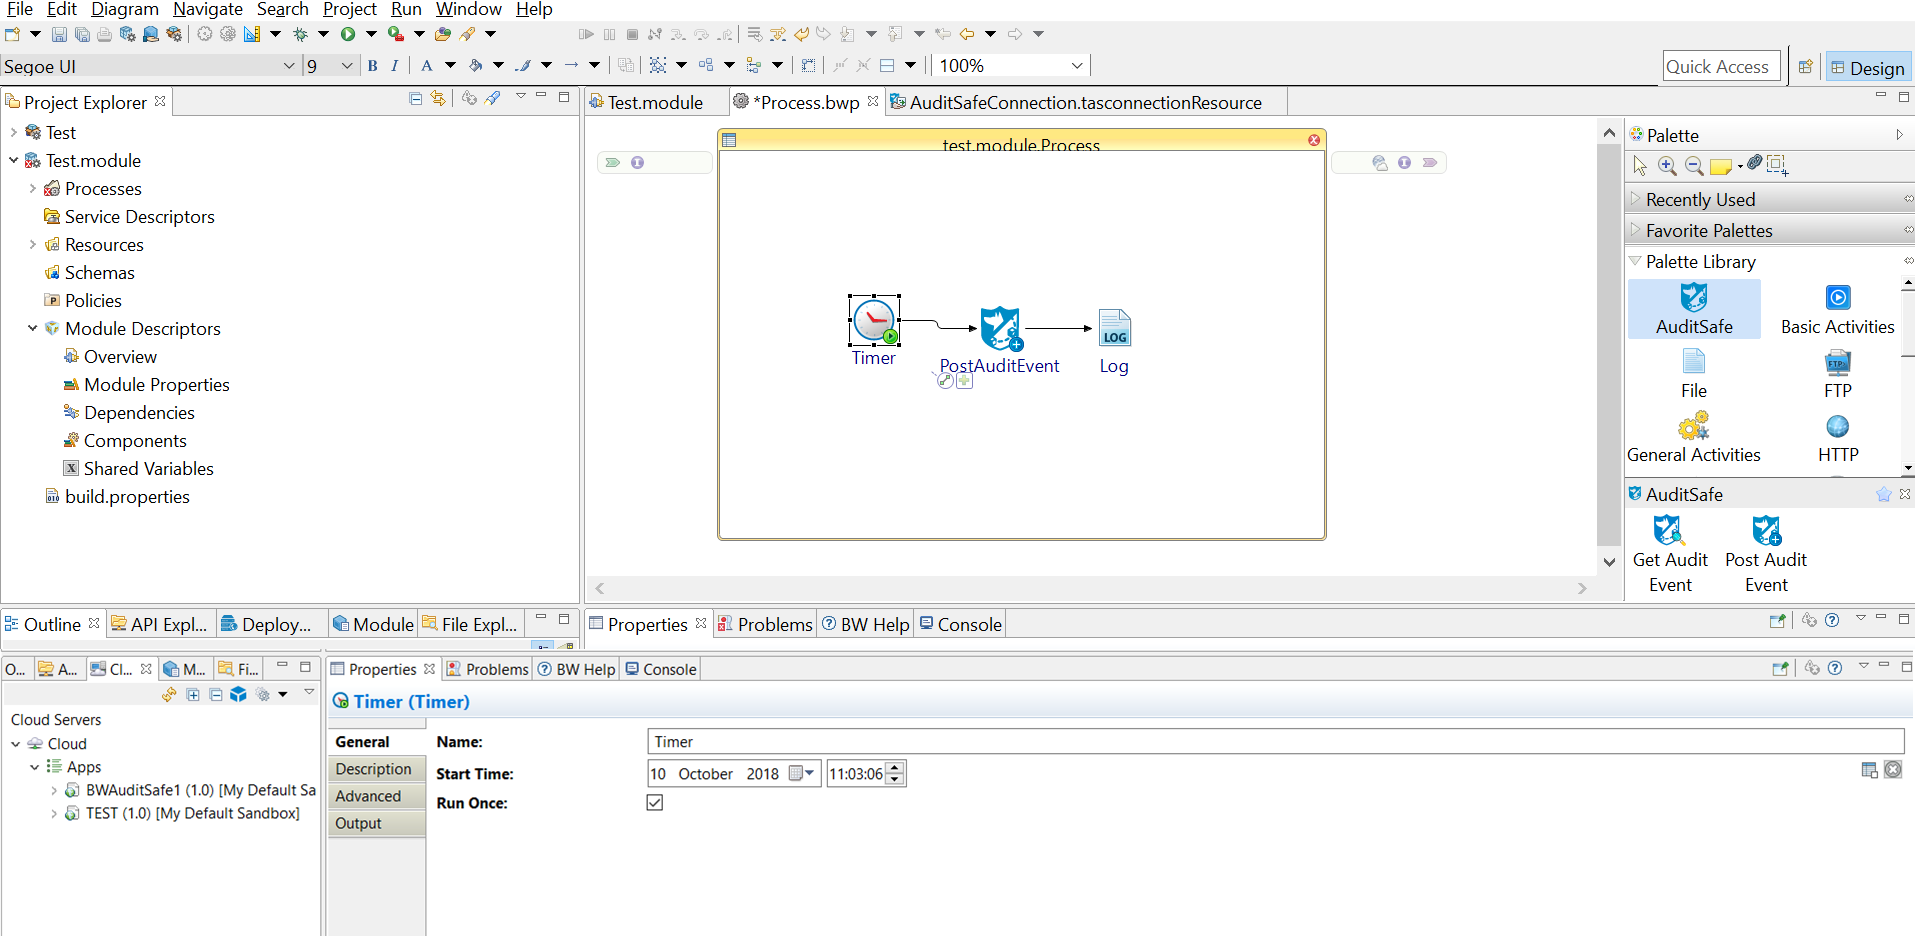Click the PostAuditEvent activity icon
This screenshot has height=936, width=1915.
coord(999,328)
